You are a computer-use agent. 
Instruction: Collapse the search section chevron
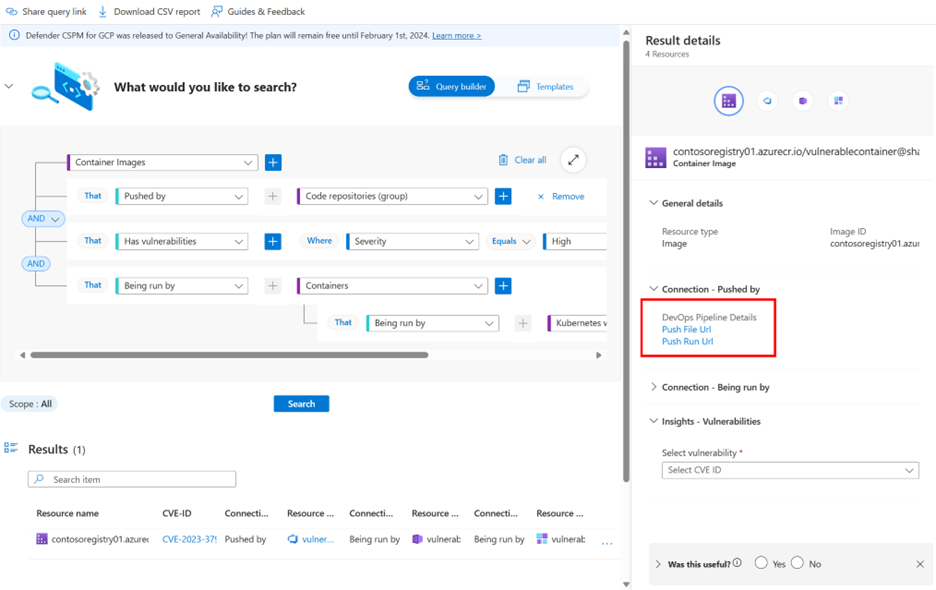[x=9, y=87]
